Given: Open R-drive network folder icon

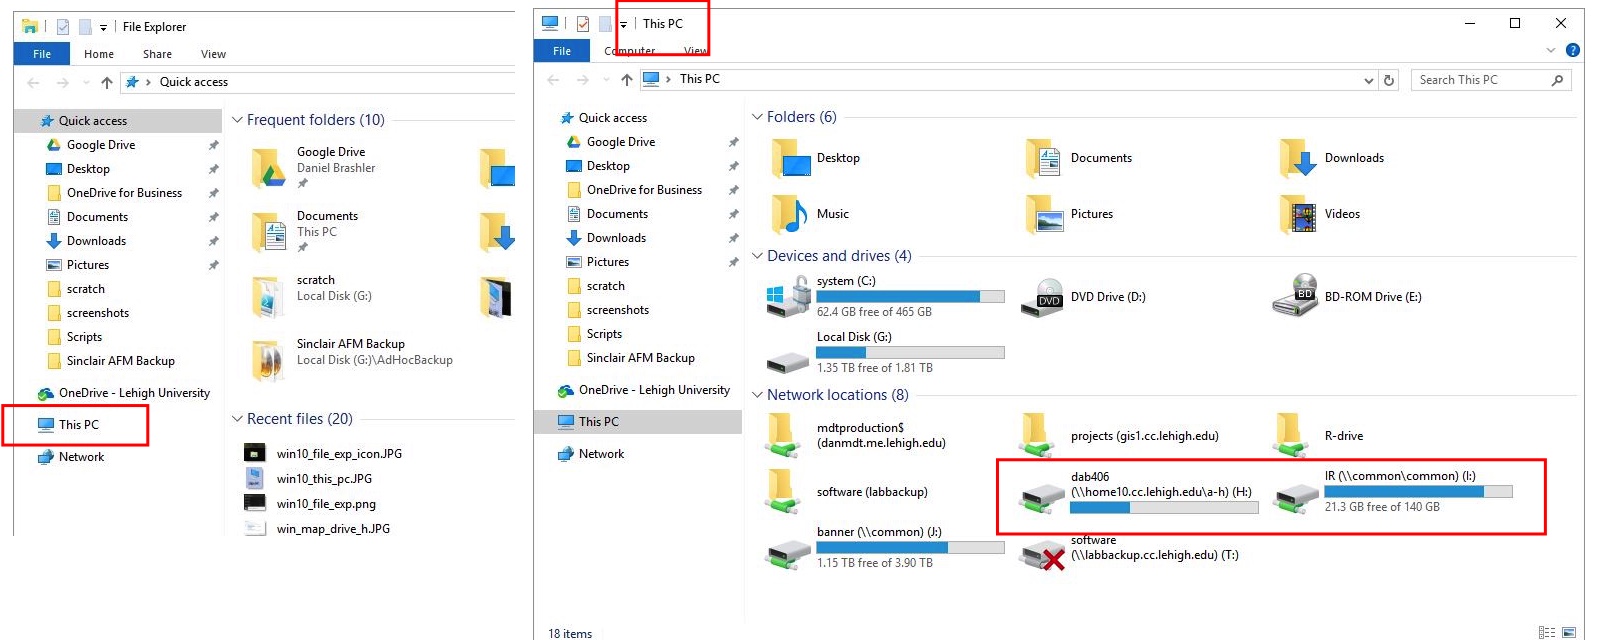Looking at the screenshot, I should tap(1292, 436).
